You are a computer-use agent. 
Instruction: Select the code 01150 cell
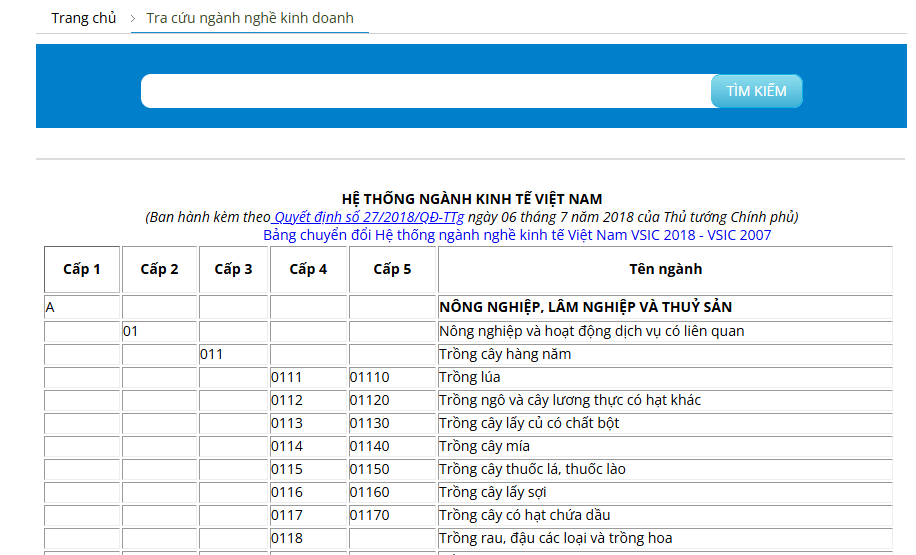[x=393, y=470]
